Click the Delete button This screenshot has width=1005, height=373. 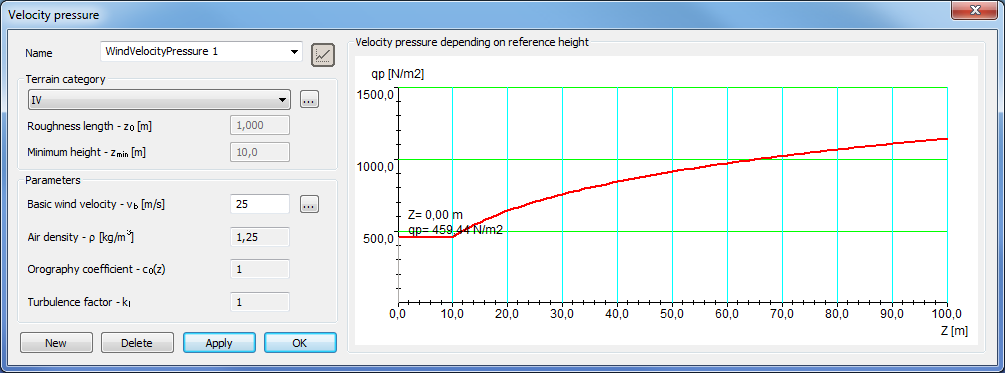[137, 343]
